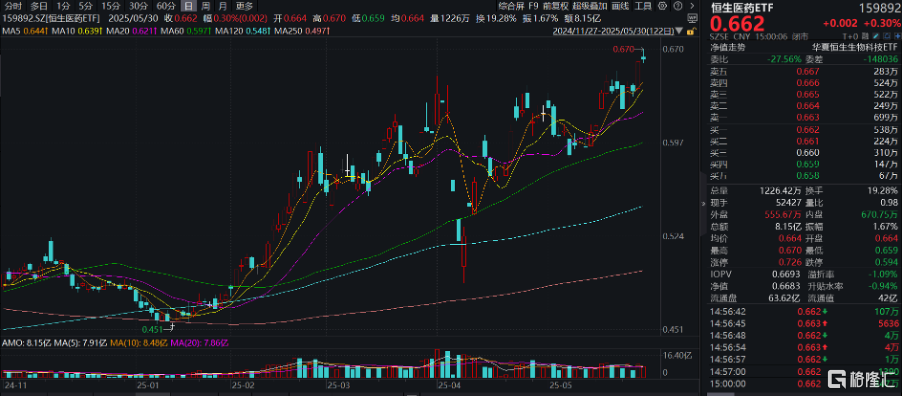Click the 0.670 high price marker

[624, 50]
